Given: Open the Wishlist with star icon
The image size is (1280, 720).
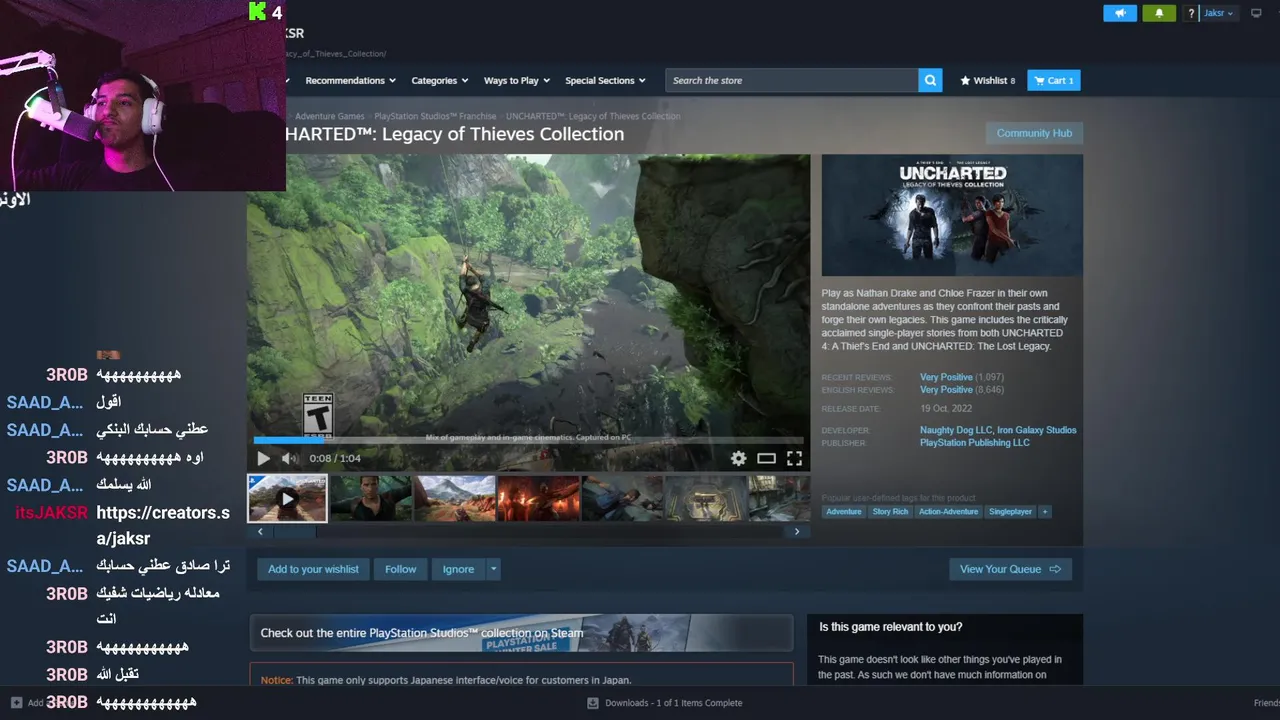Looking at the screenshot, I should [987, 80].
